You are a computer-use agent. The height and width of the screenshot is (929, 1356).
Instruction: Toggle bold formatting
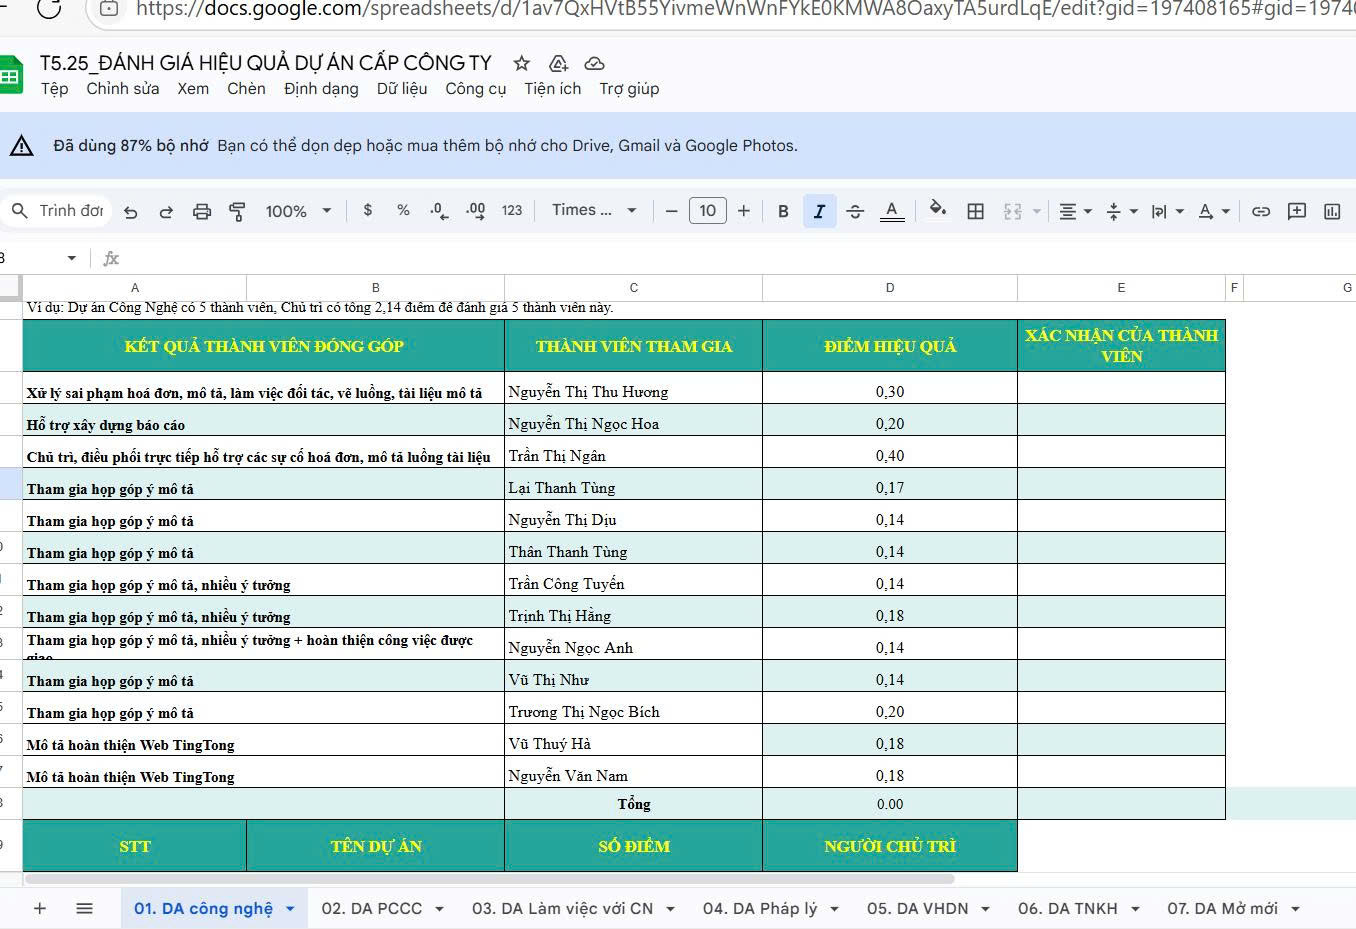point(783,211)
